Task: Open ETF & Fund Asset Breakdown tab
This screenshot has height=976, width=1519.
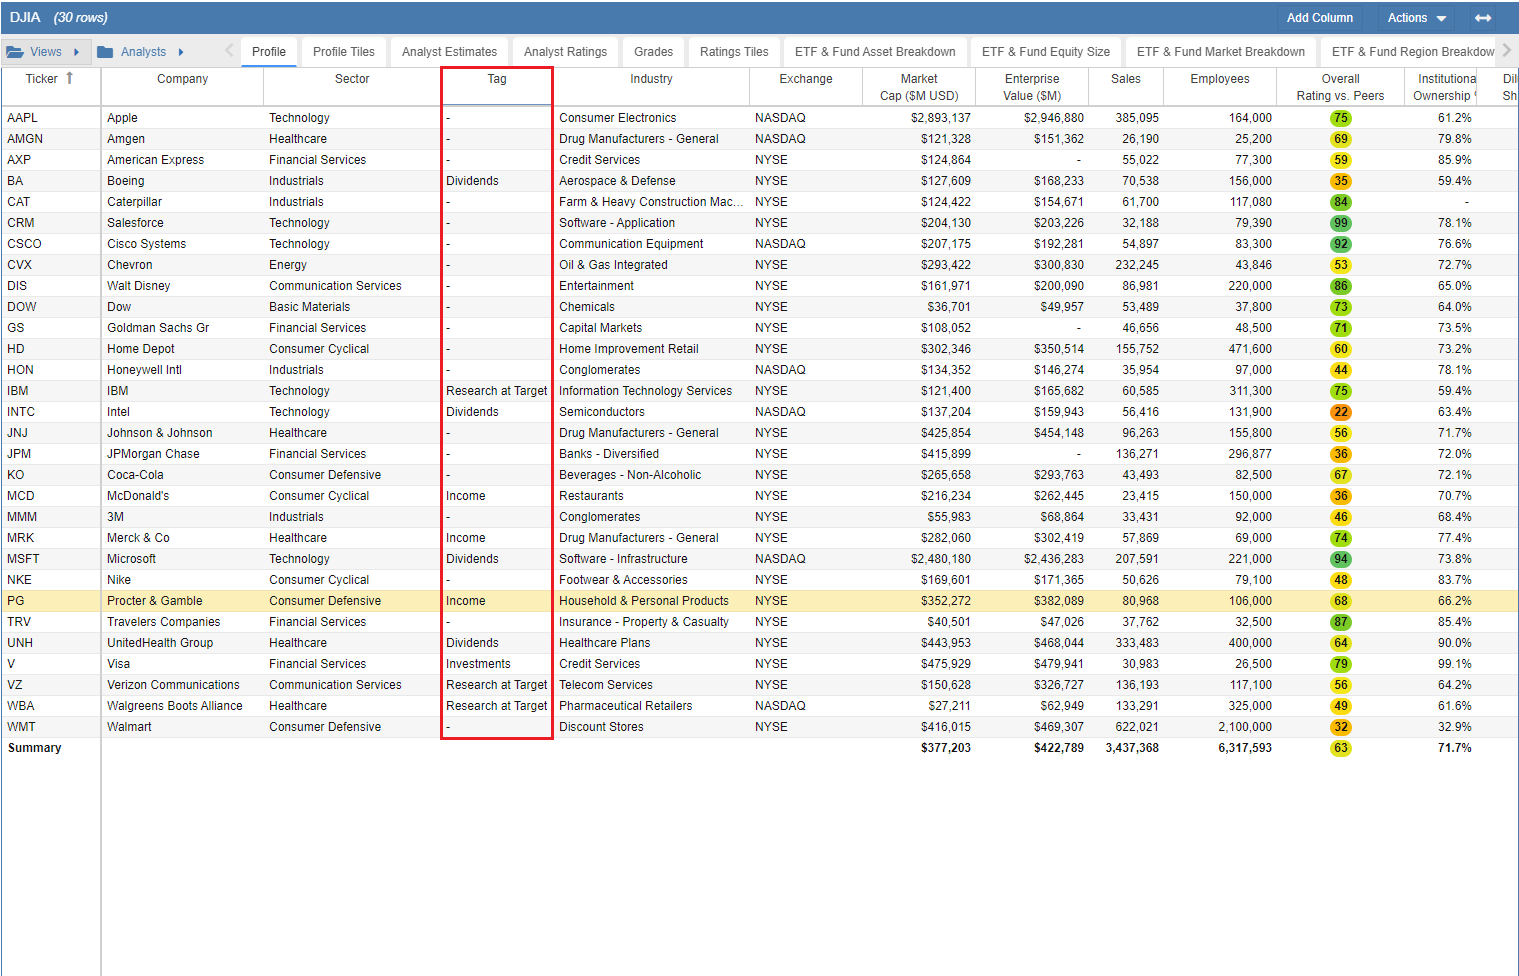Action: click(x=875, y=52)
